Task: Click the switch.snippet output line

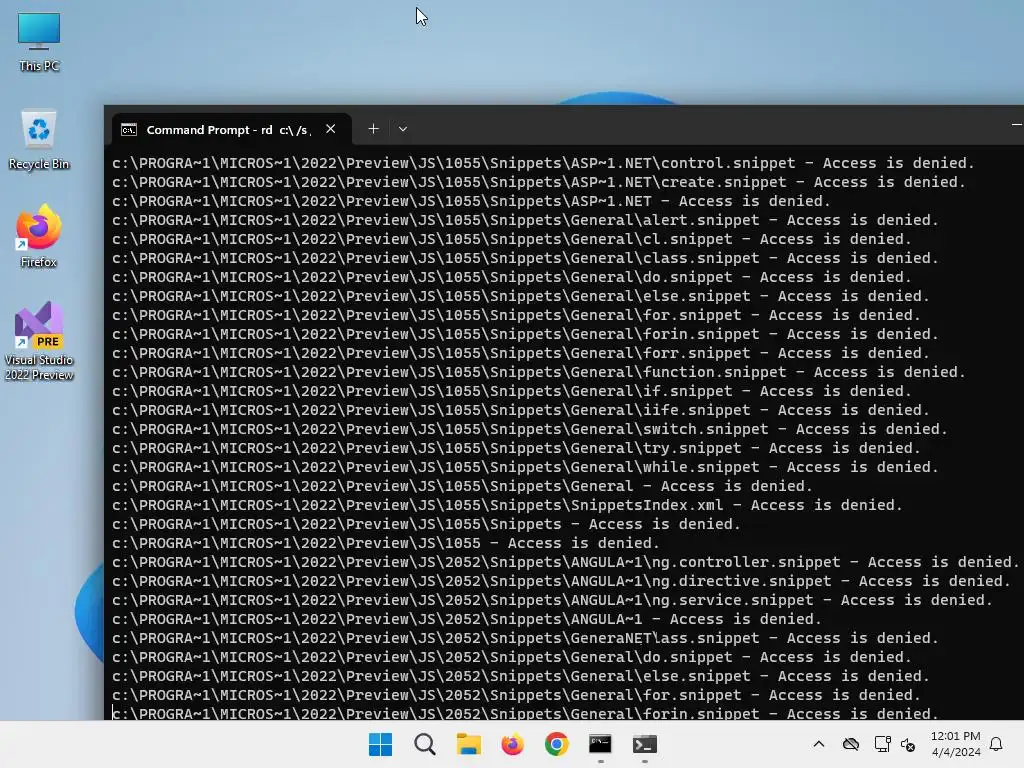Action: pyautogui.click(x=529, y=429)
